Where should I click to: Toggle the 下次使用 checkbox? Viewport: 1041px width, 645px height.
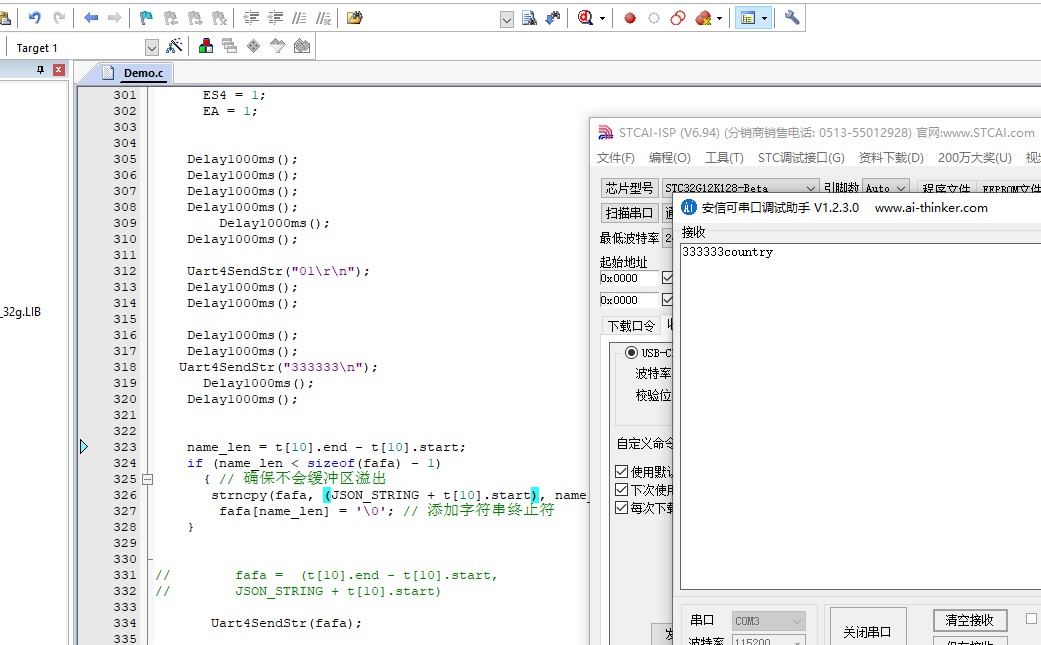coord(621,490)
